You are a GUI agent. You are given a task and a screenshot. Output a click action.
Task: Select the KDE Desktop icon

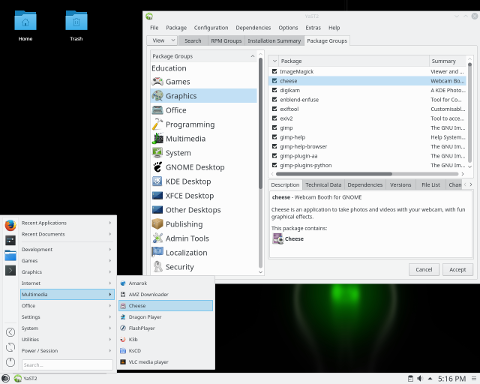pos(157,181)
